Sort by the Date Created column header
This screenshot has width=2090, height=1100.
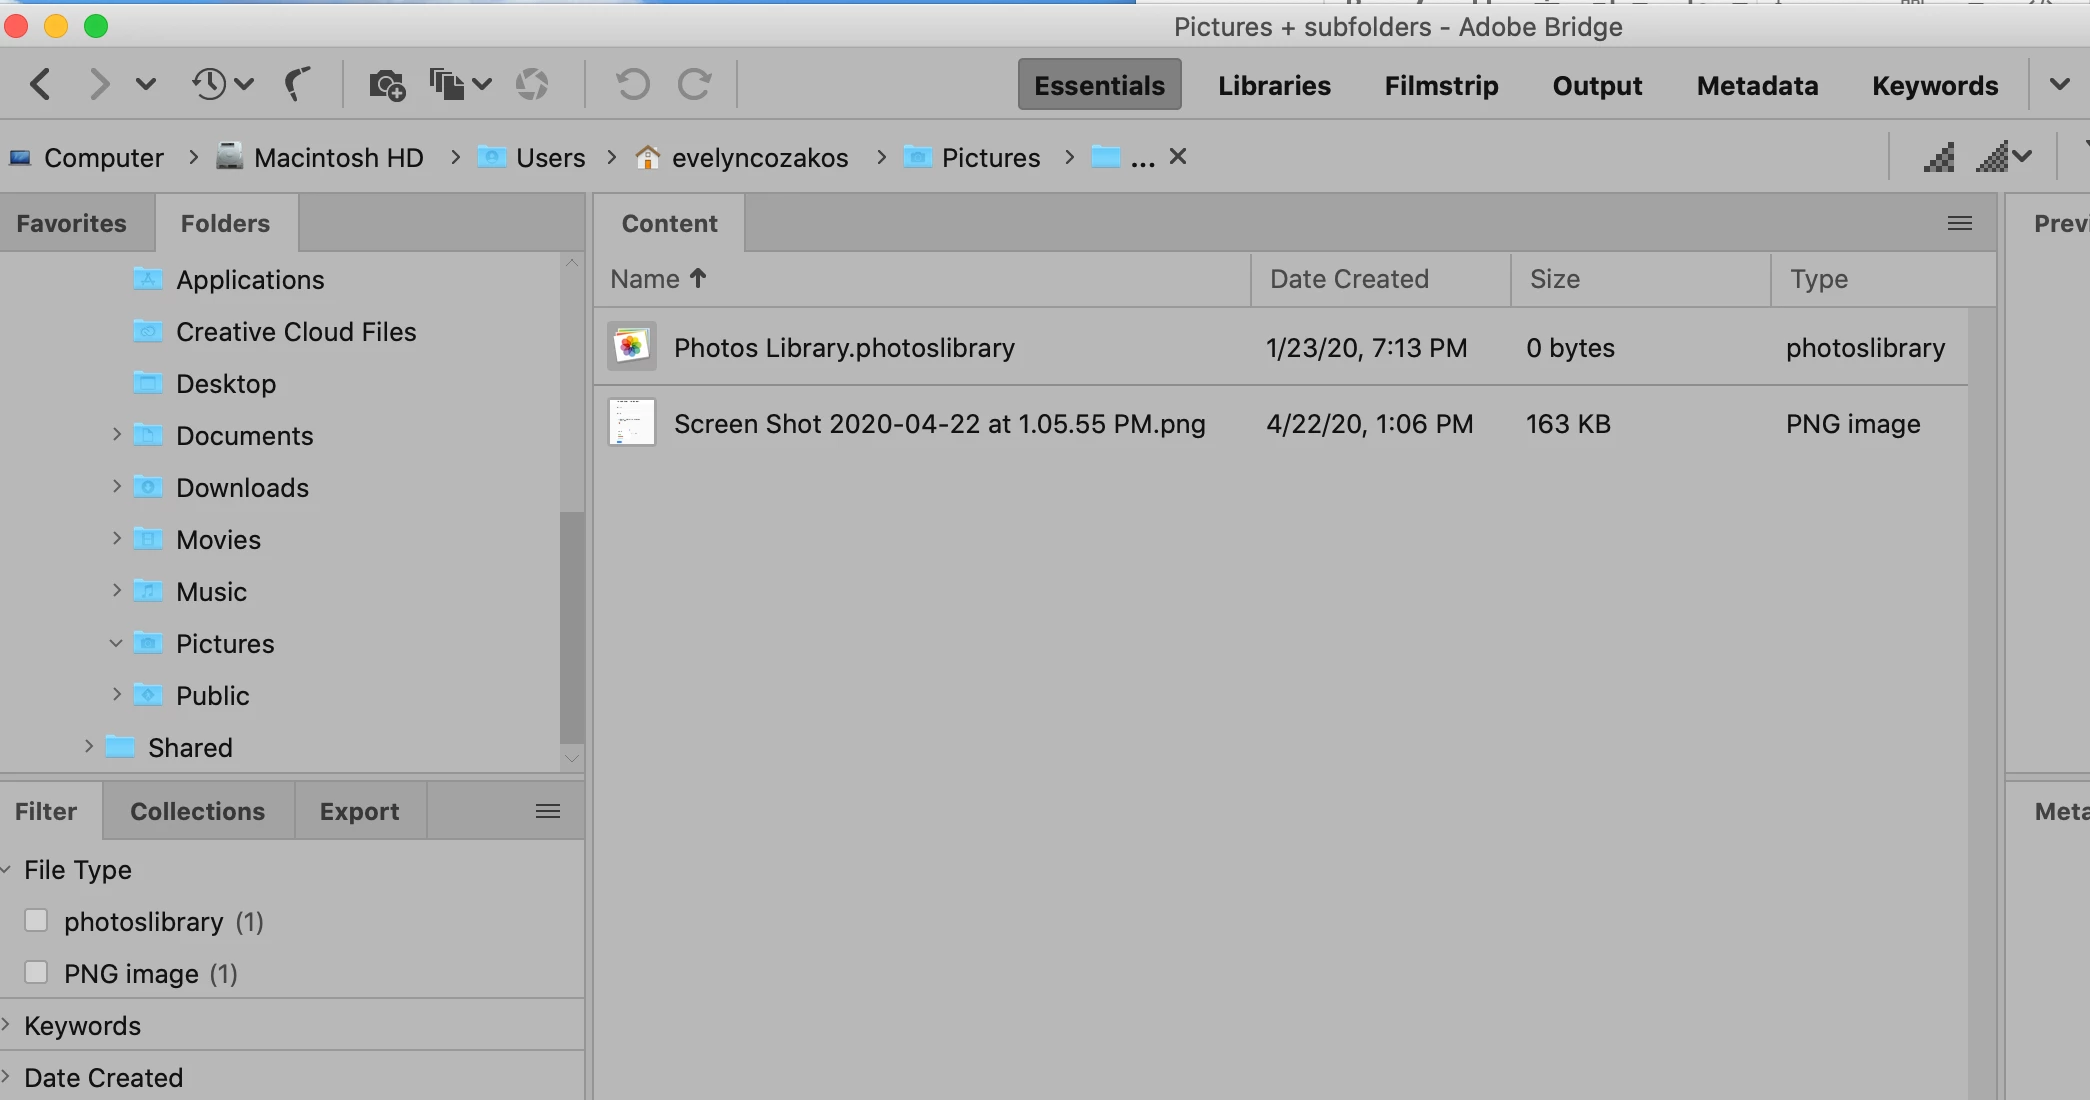[1349, 279]
